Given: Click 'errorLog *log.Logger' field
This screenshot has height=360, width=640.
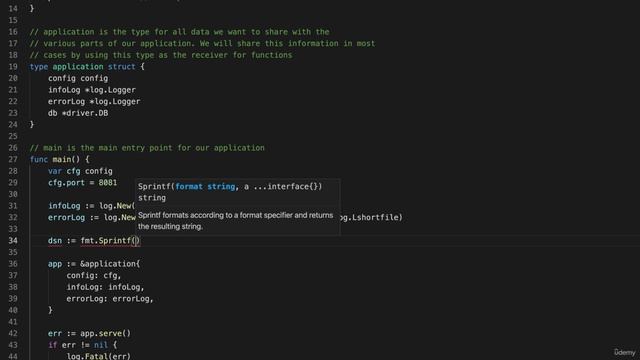Looking at the screenshot, I should tap(94, 102).
